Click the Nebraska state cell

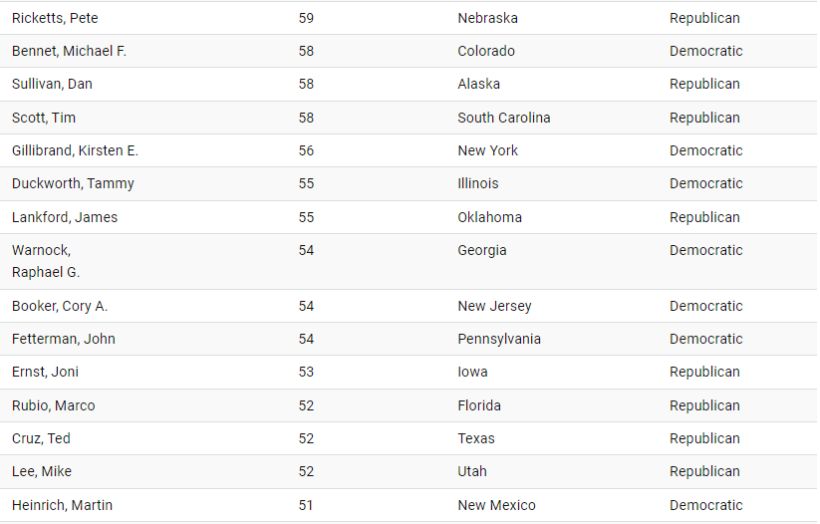coord(488,18)
